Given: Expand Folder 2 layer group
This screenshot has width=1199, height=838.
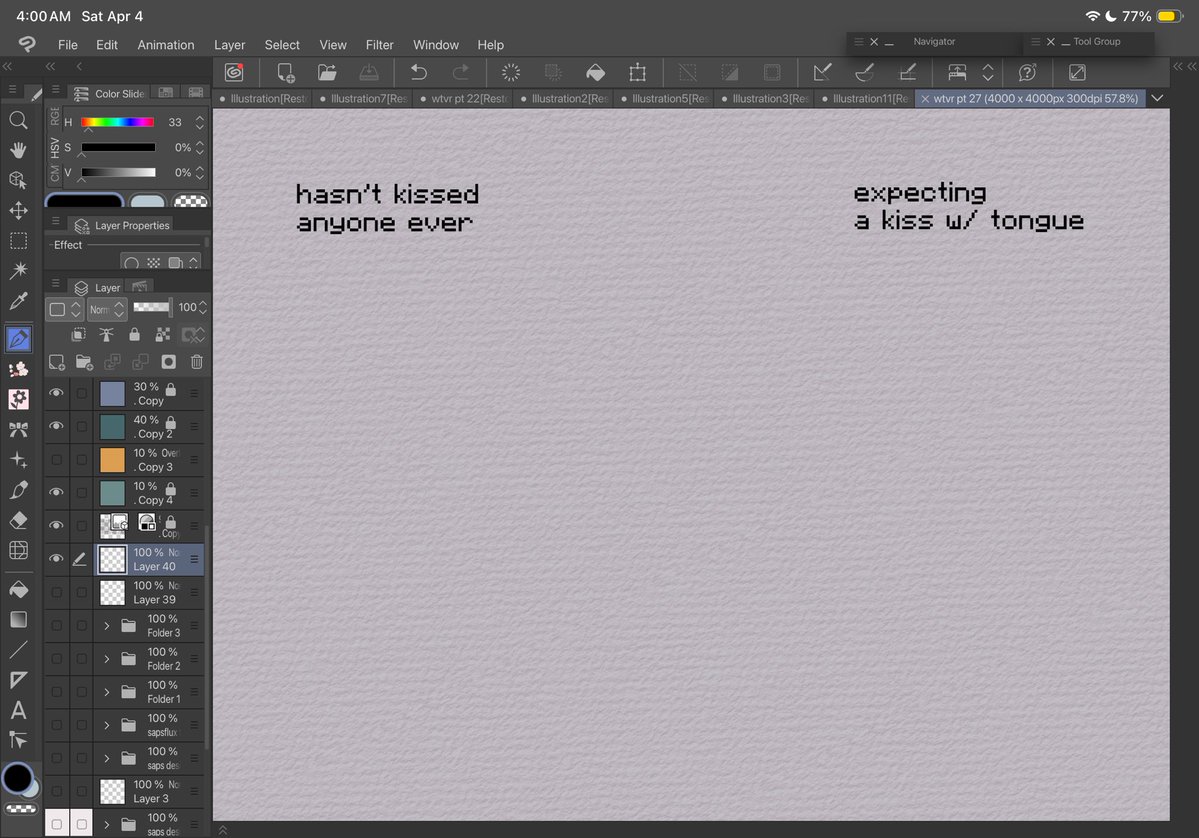Looking at the screenshot, I should 106,658.
